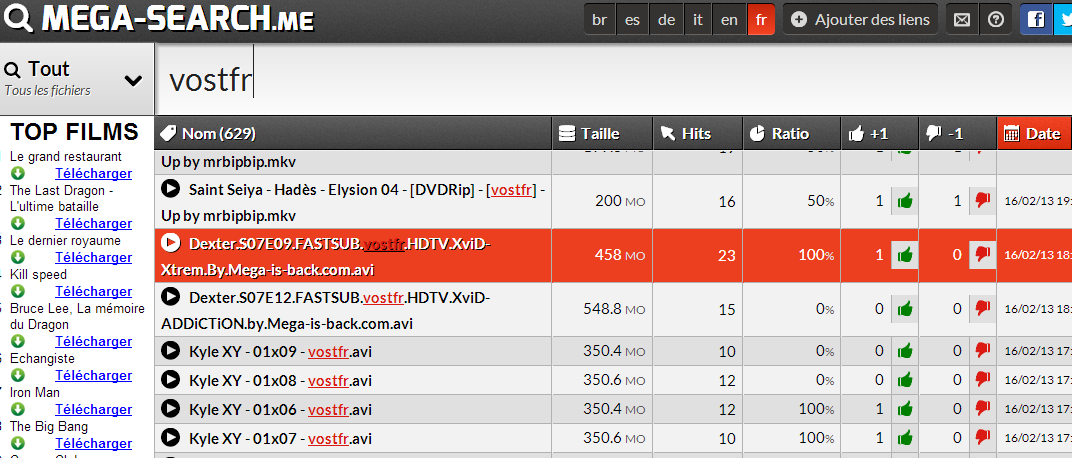Click 458 MO size cell
This screenshot has height=458, width=1072.
click(x=602, y=256)
